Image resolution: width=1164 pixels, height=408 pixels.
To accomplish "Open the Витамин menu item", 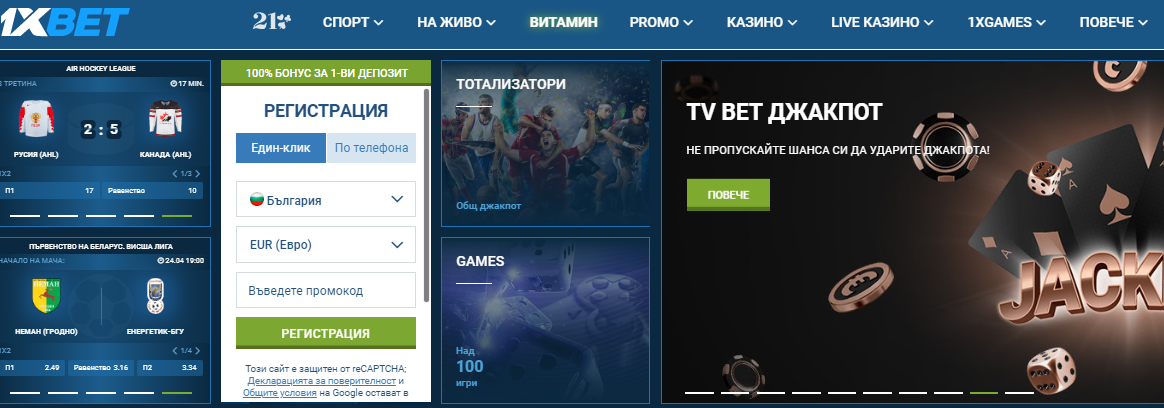I will pyautogui.click(x=563, y=22).
